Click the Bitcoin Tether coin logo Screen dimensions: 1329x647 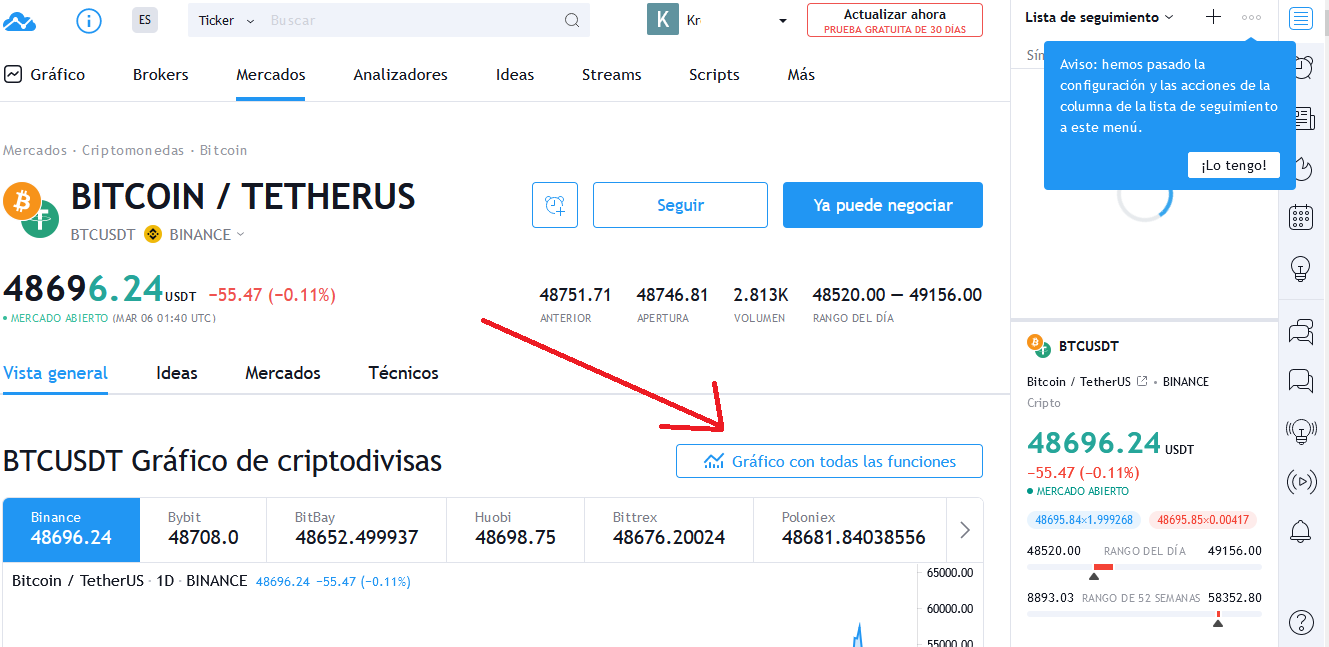click(31, 208)
